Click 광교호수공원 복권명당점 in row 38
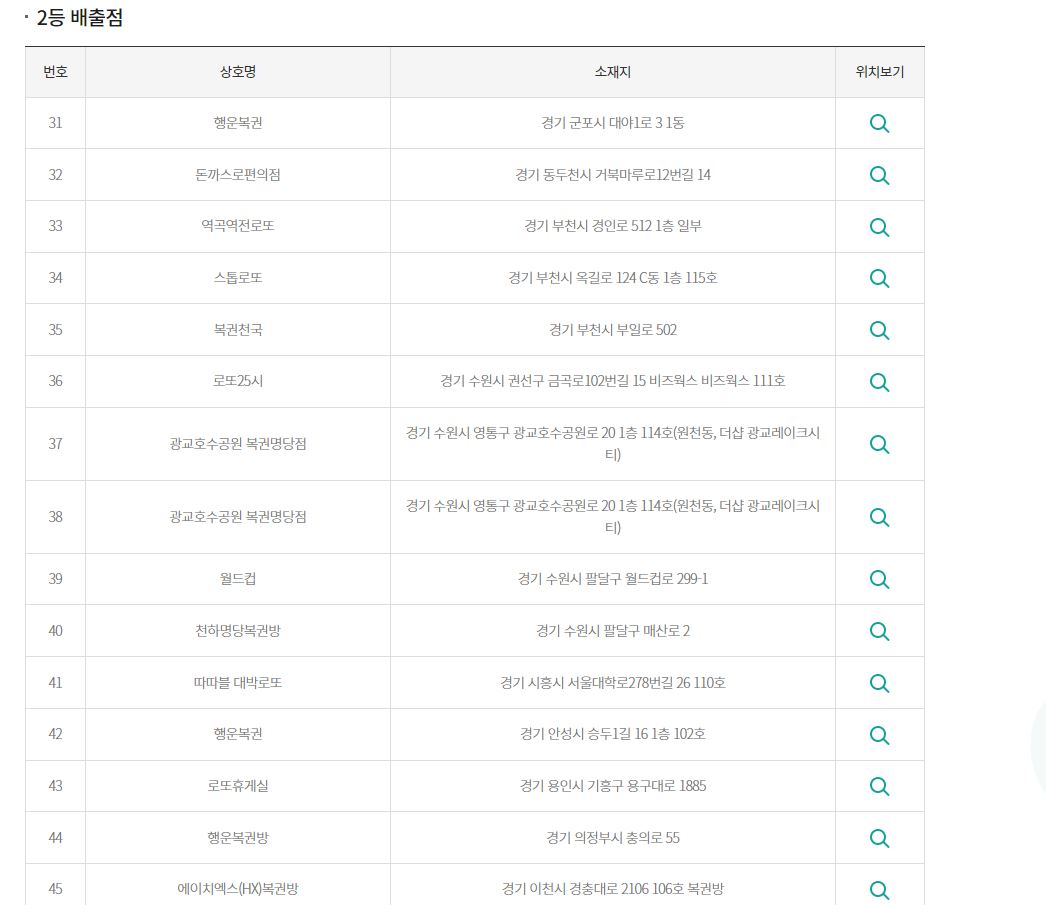 pyautogui.click(x=237, y=516)
